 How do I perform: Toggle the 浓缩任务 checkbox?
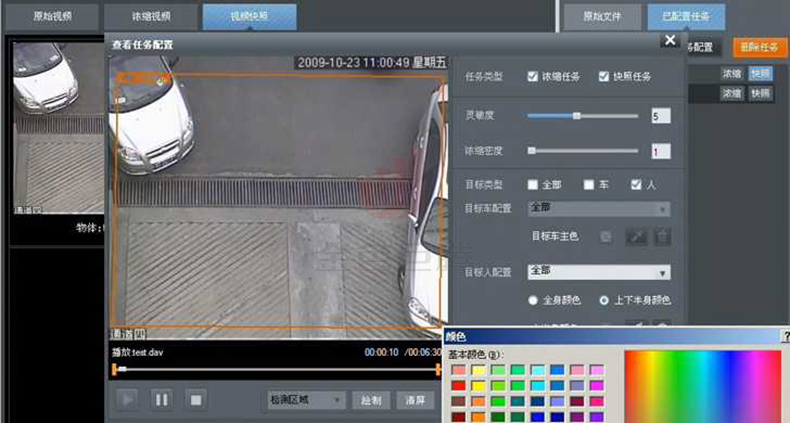point(534,76)
